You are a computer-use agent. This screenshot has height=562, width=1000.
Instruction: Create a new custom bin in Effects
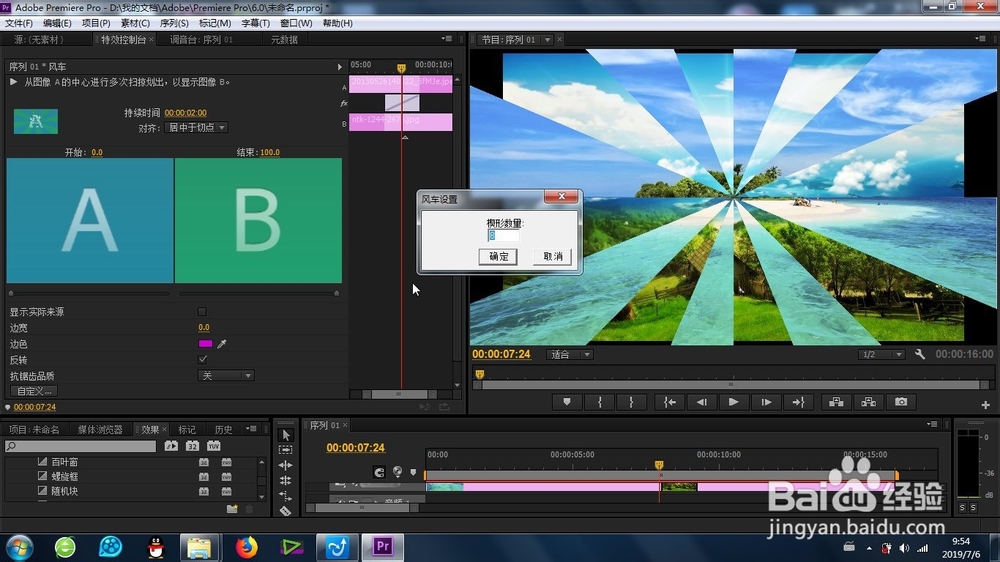[x=232, y=509]
